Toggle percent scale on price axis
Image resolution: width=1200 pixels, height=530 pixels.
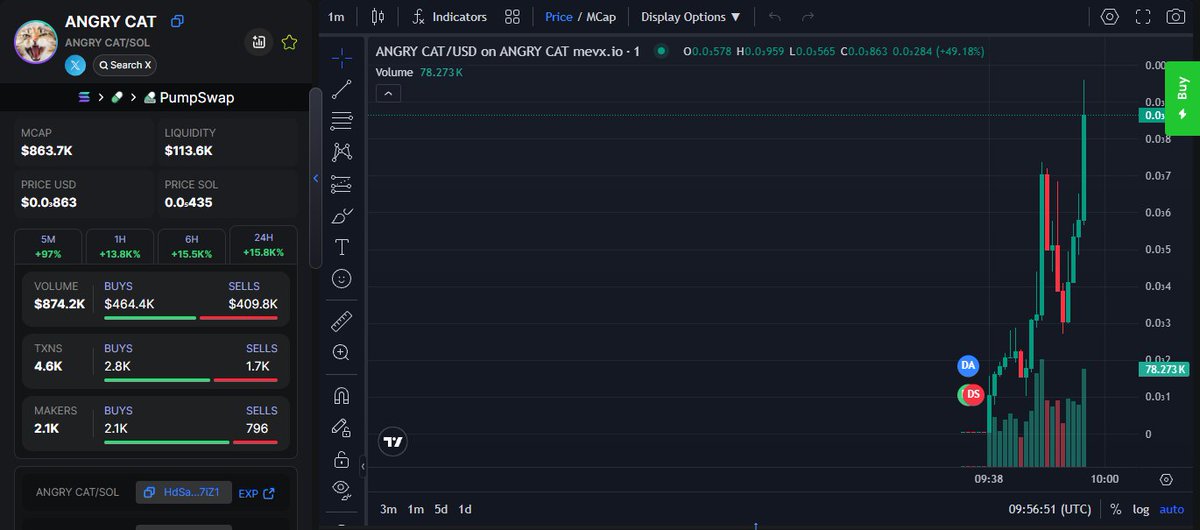[x=1116, y=509]
